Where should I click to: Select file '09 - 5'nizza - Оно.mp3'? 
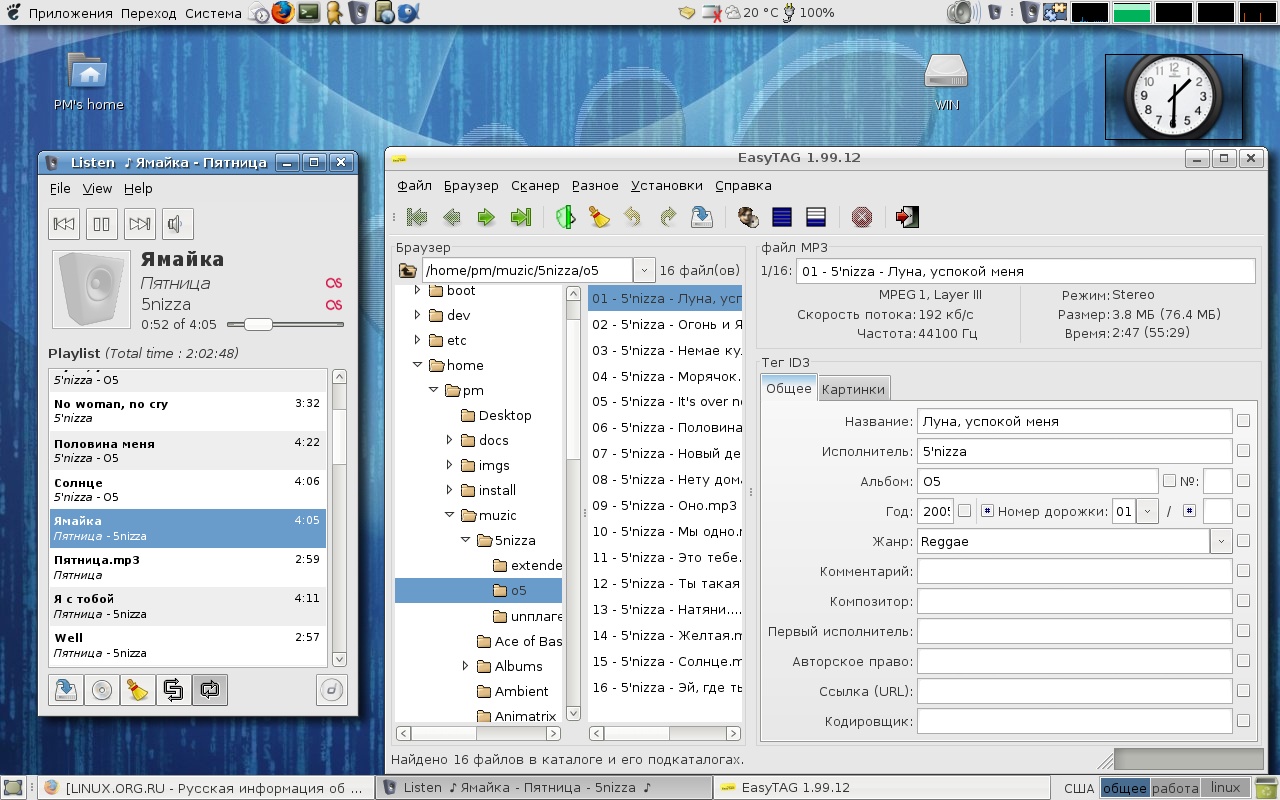coord(665,505)
